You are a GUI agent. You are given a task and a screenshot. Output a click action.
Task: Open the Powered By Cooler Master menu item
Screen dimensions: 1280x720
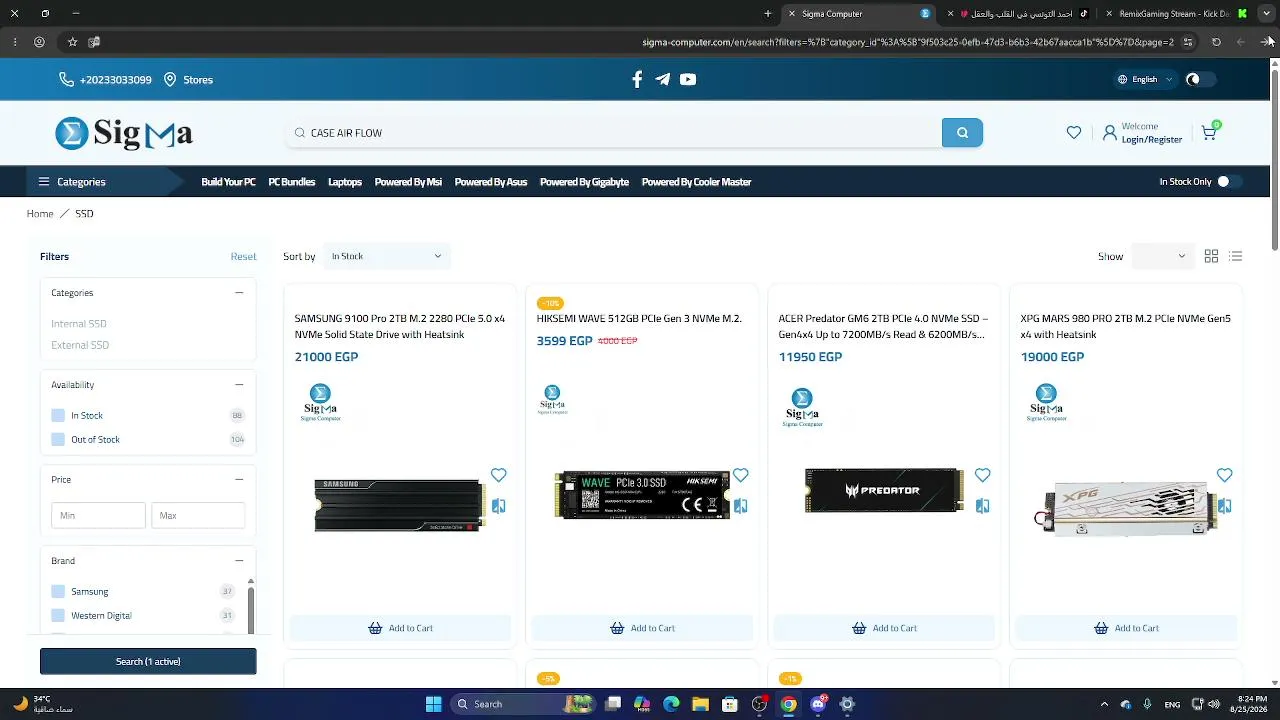click(x=696, y=182)
